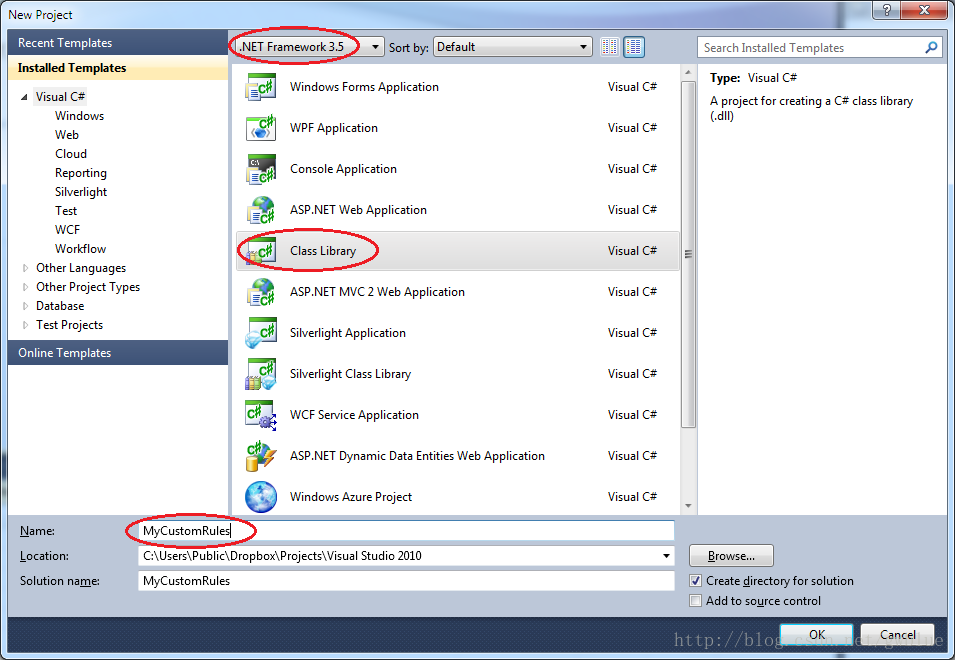Close the New Project dialog
955x660 pixels.
pos(924,10)
